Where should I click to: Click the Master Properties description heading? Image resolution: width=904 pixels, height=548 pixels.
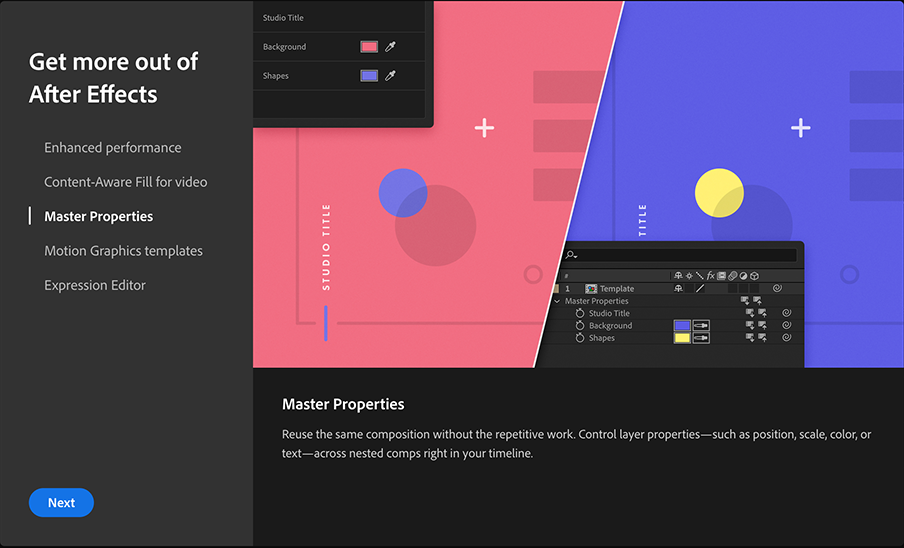point(343,405)
